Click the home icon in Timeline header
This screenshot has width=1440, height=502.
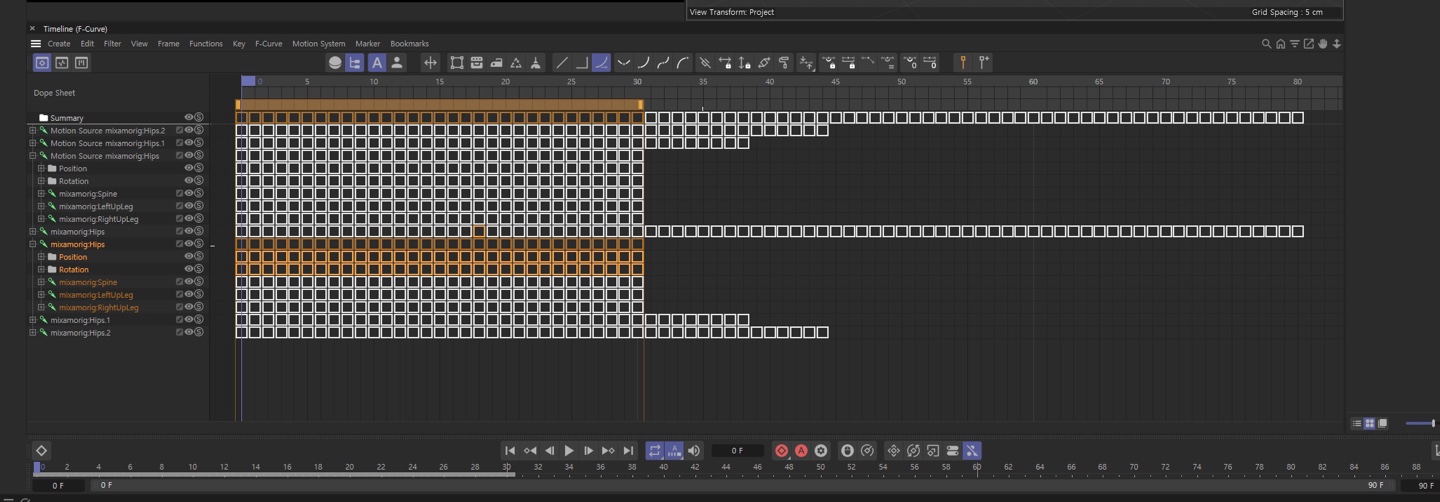pyautogui.click(x=1280, y=44)
